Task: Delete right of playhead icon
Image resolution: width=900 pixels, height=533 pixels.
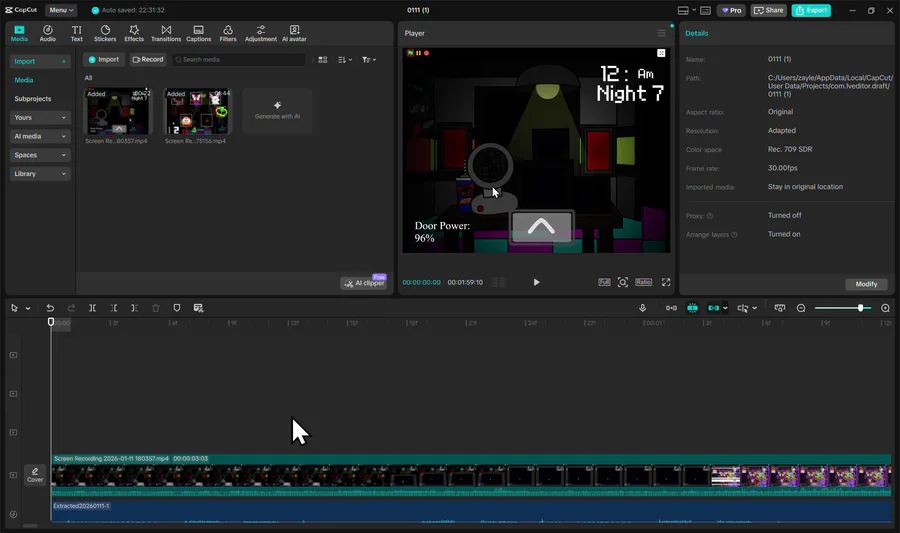Action: pyautogui.click(x=134, y=308)
